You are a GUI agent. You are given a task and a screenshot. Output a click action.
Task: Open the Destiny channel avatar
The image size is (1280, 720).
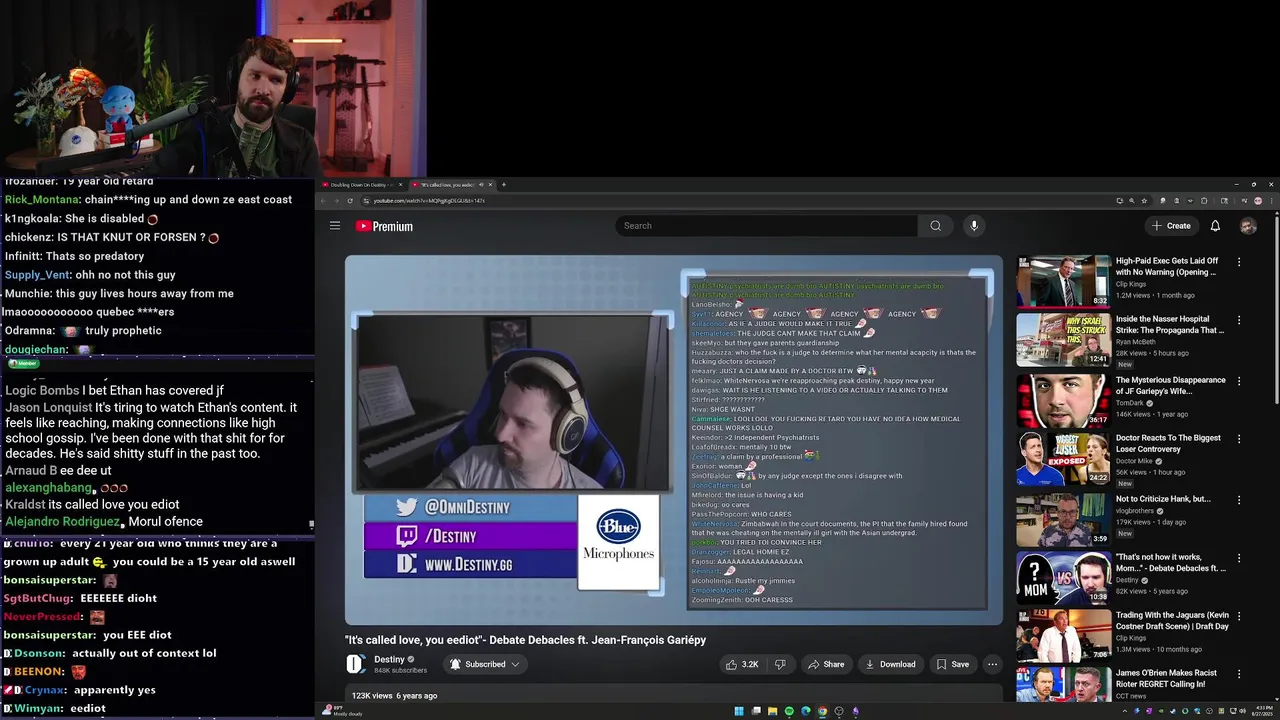coord(355,664)
